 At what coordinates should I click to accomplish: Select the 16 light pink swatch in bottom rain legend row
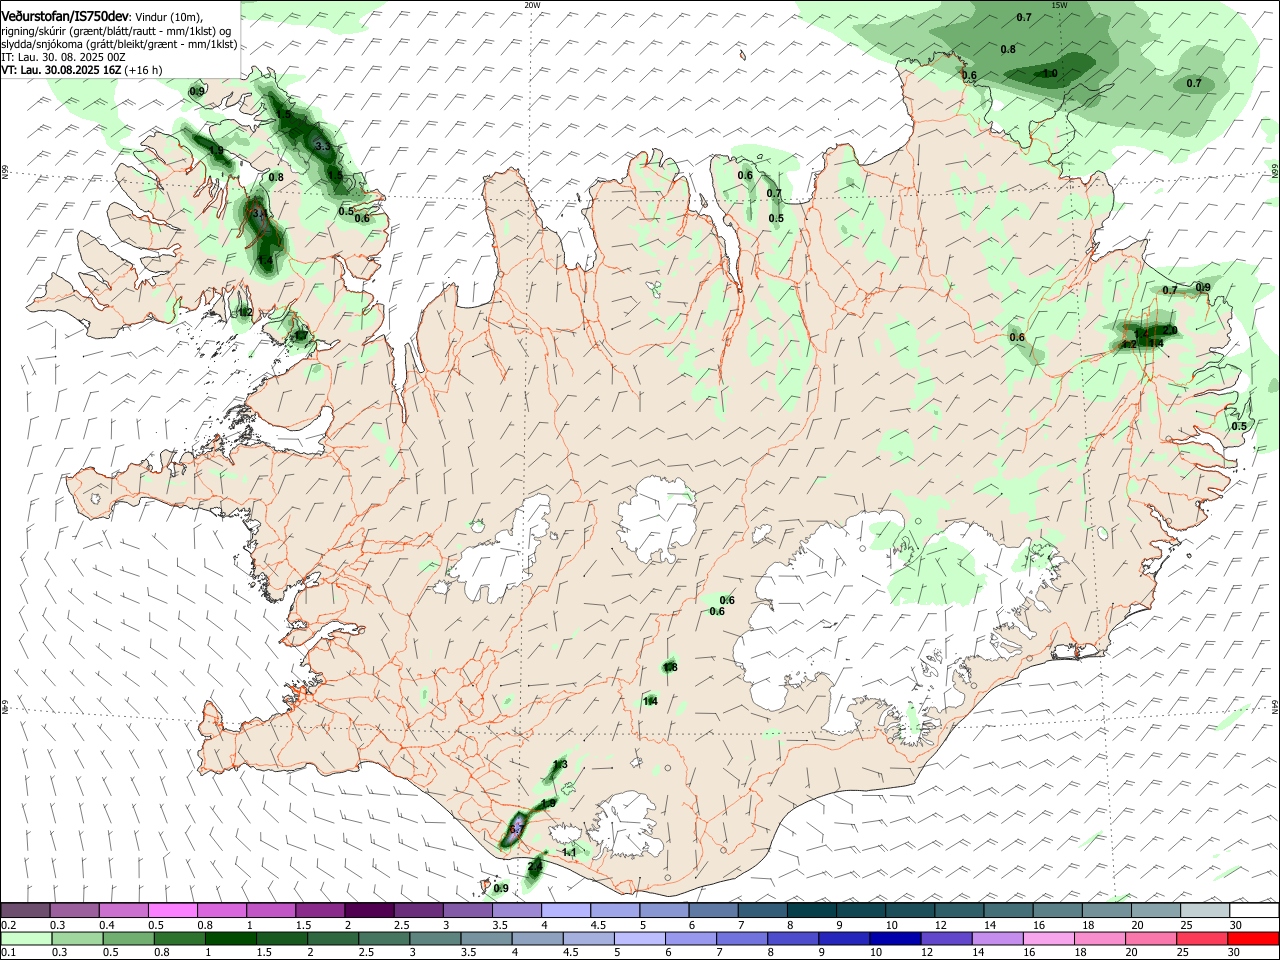[x=1047, y=939]
